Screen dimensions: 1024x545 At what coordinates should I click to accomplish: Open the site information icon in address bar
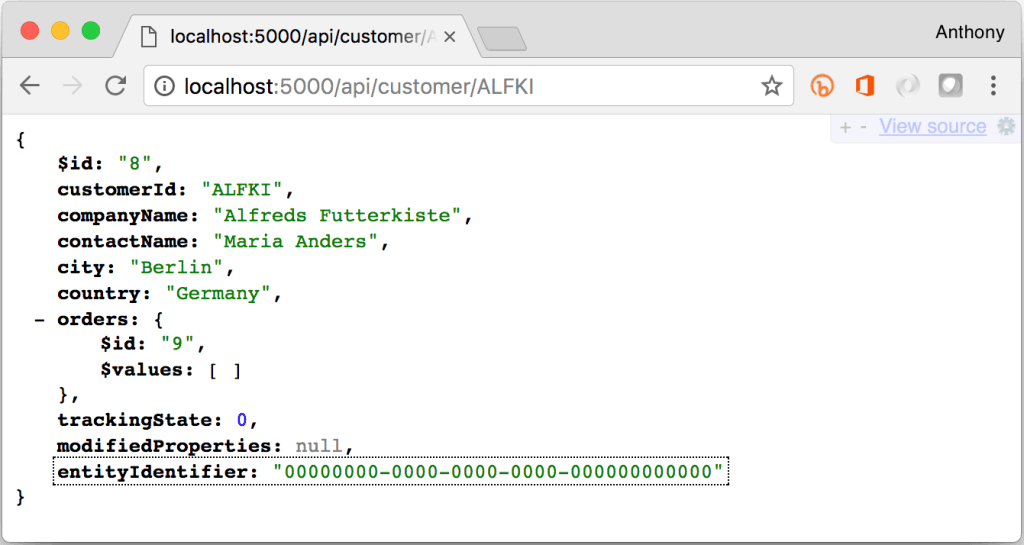pyautogui.click(x=165, y=86)
